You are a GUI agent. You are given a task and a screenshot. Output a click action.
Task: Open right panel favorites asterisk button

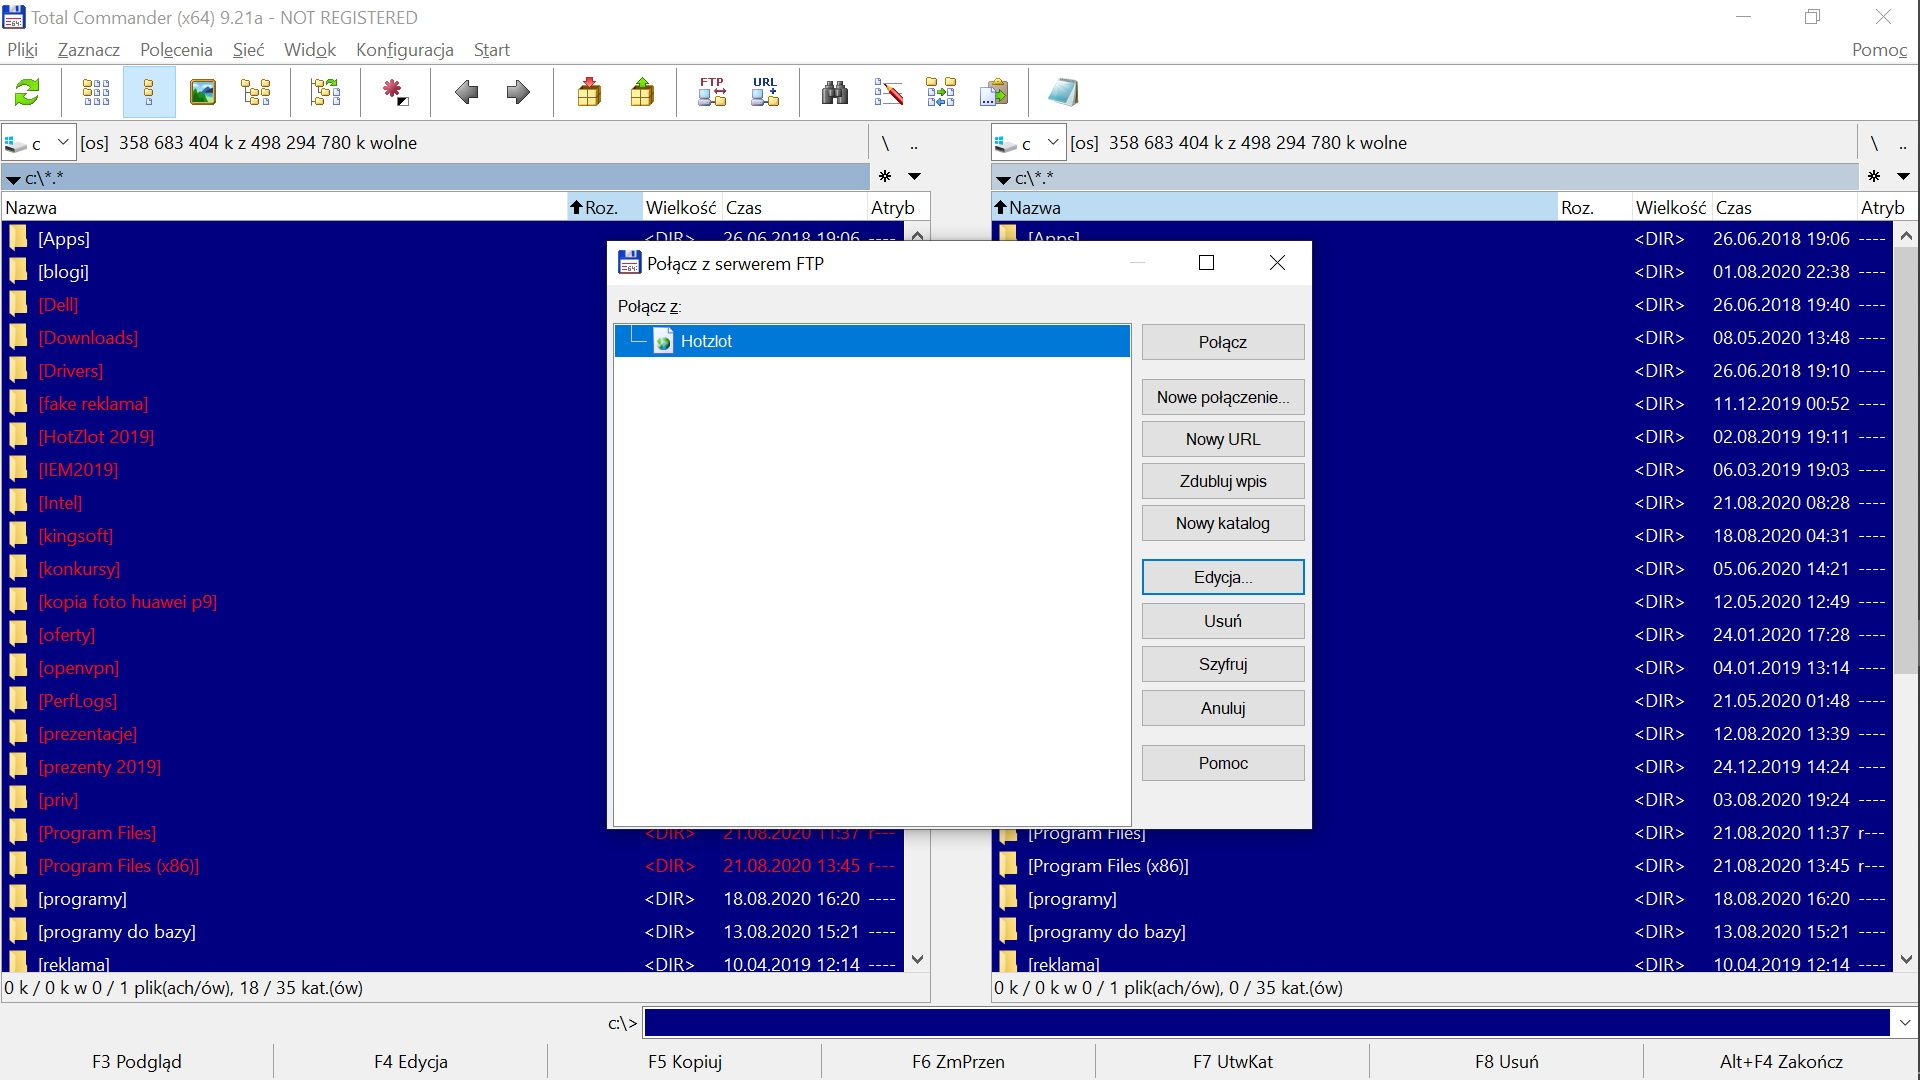[1874, 177]
